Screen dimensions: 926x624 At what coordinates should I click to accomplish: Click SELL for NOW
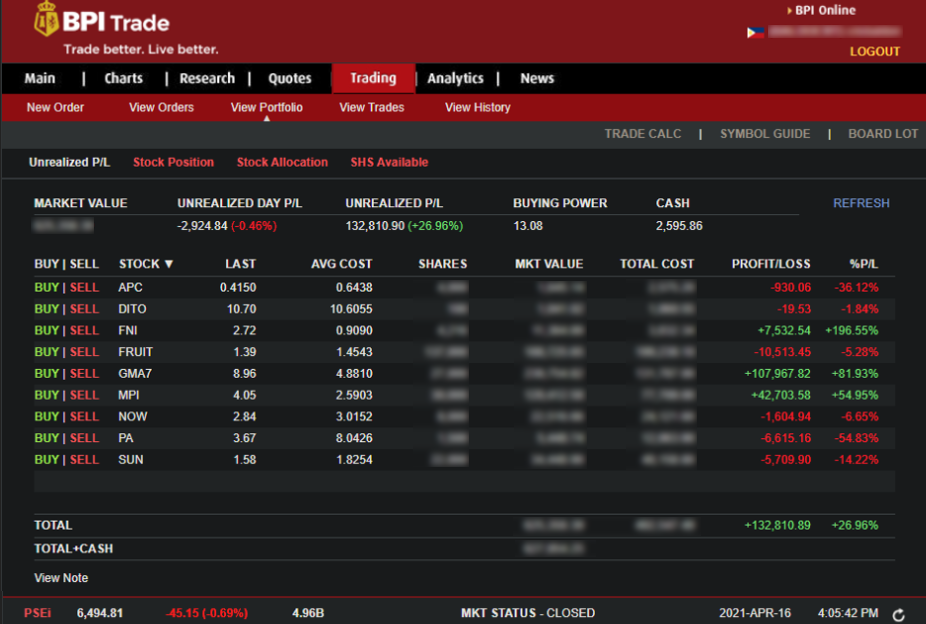click(84, 417)
